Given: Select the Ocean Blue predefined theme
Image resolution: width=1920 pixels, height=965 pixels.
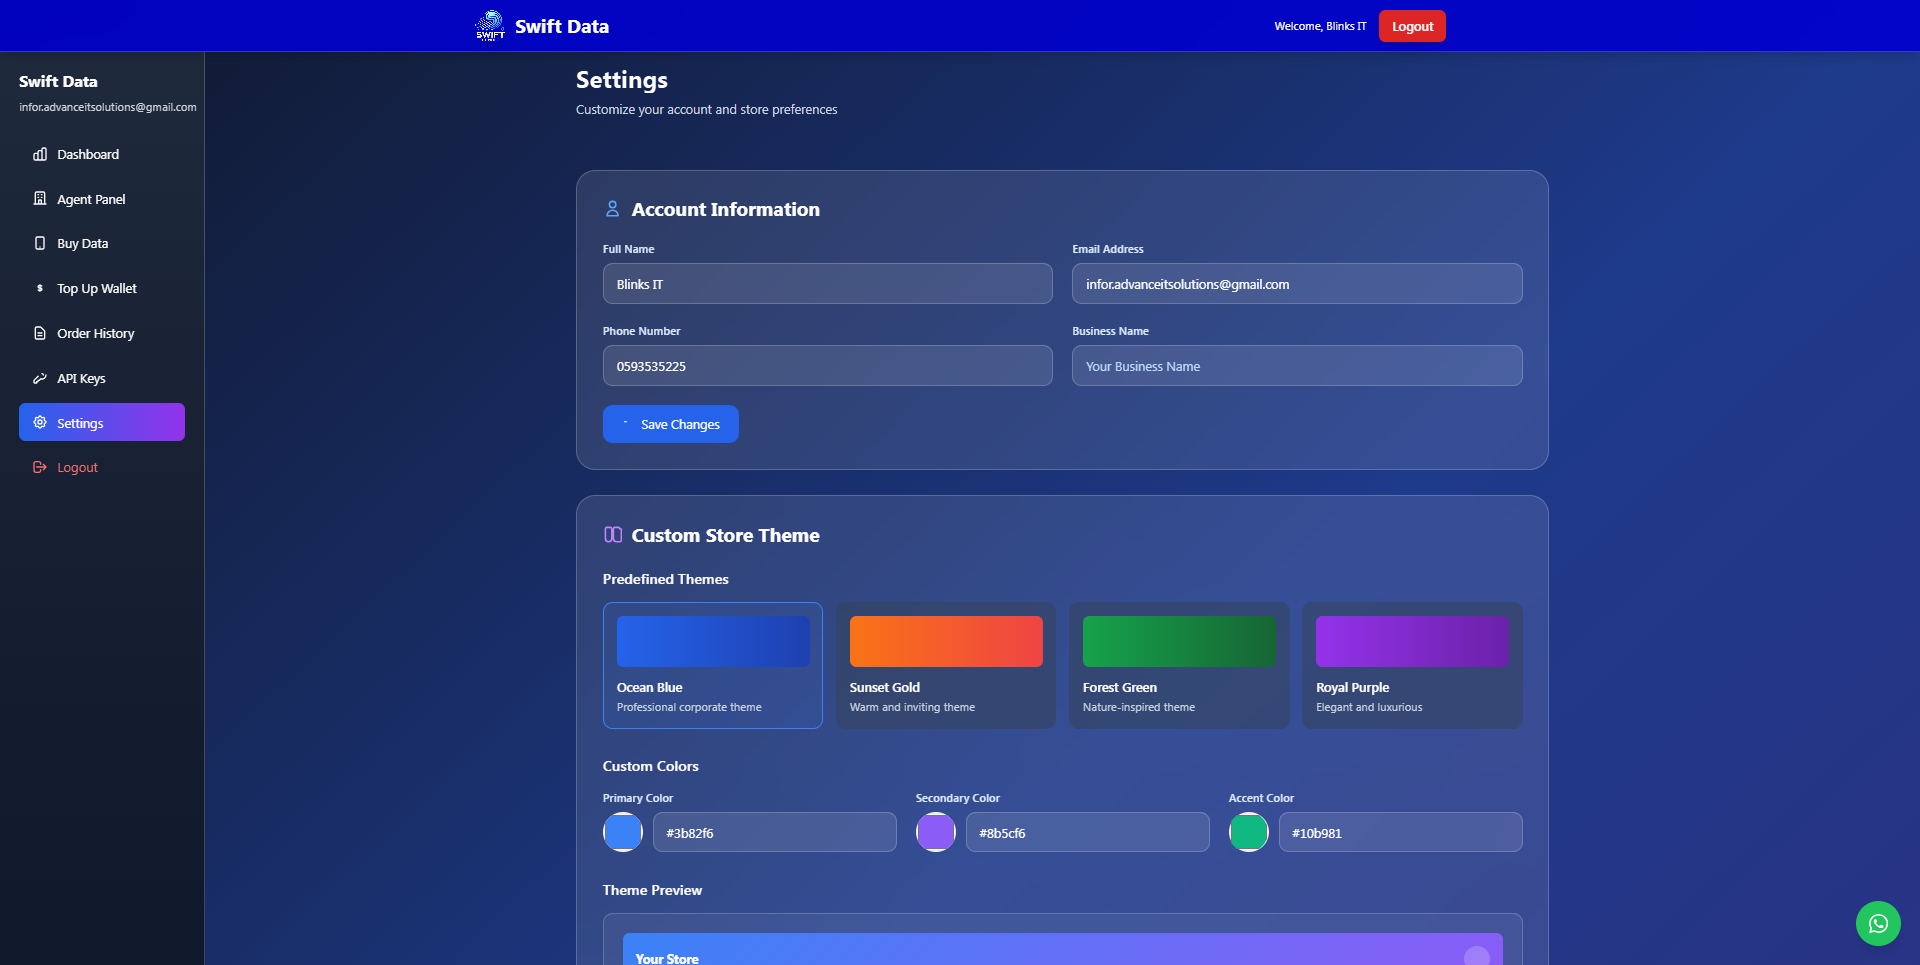Looking at the screenshot, I should pos(712,665).
